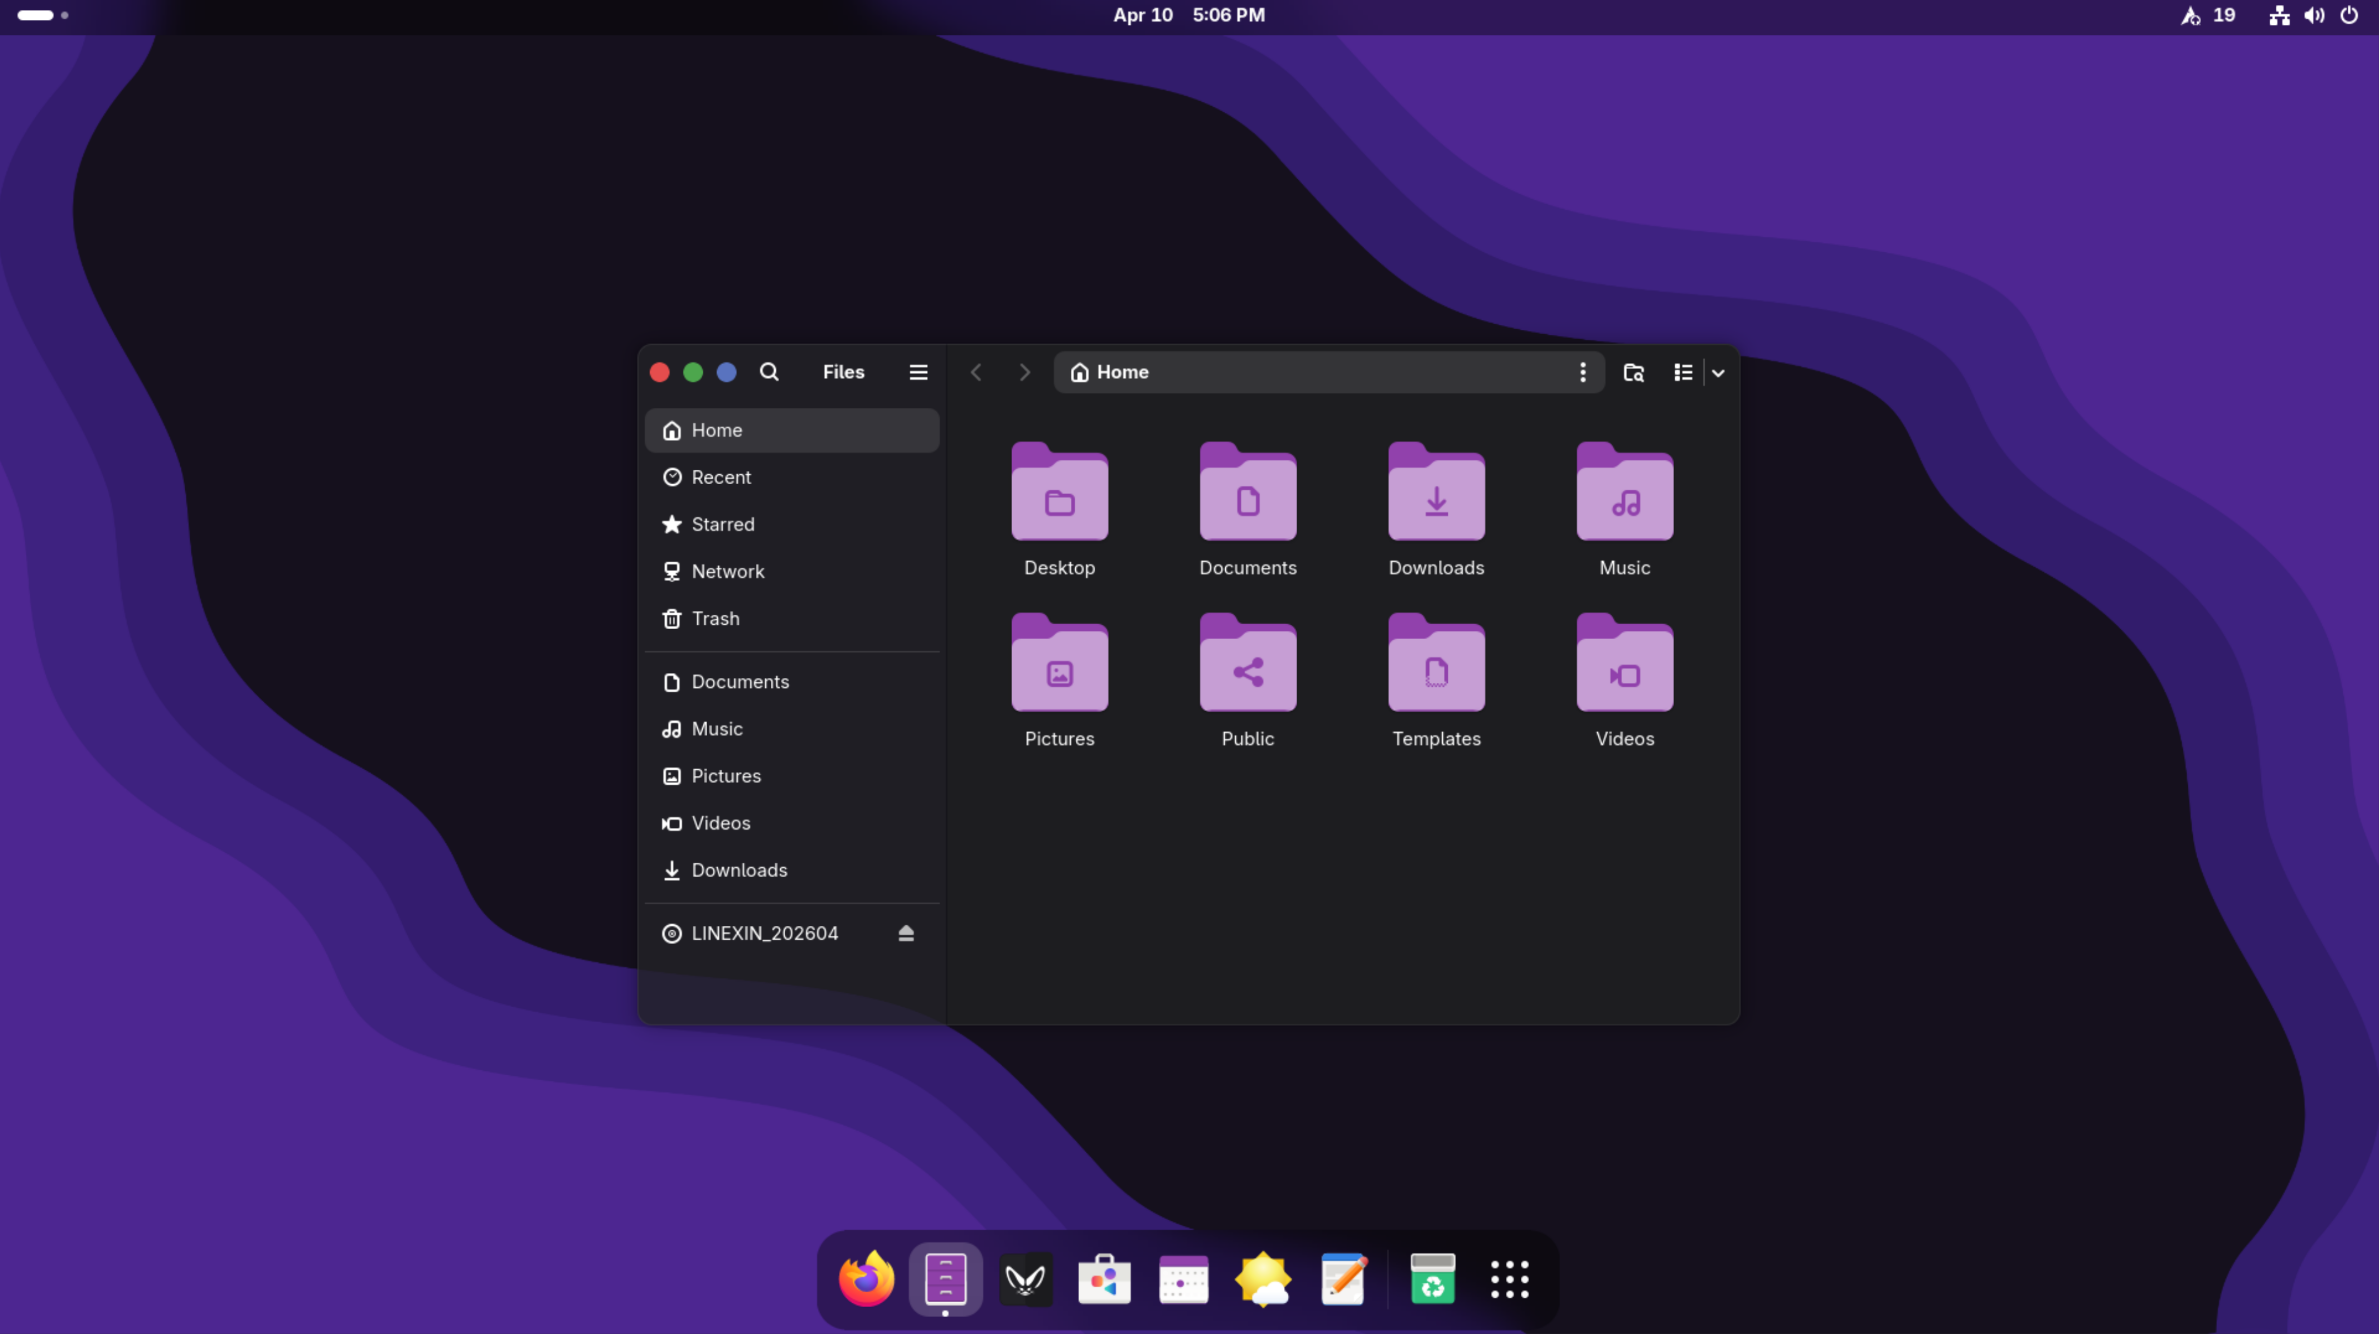Open Recent in the sidebar
The image size is (2379, 1334).
(792, 477)
